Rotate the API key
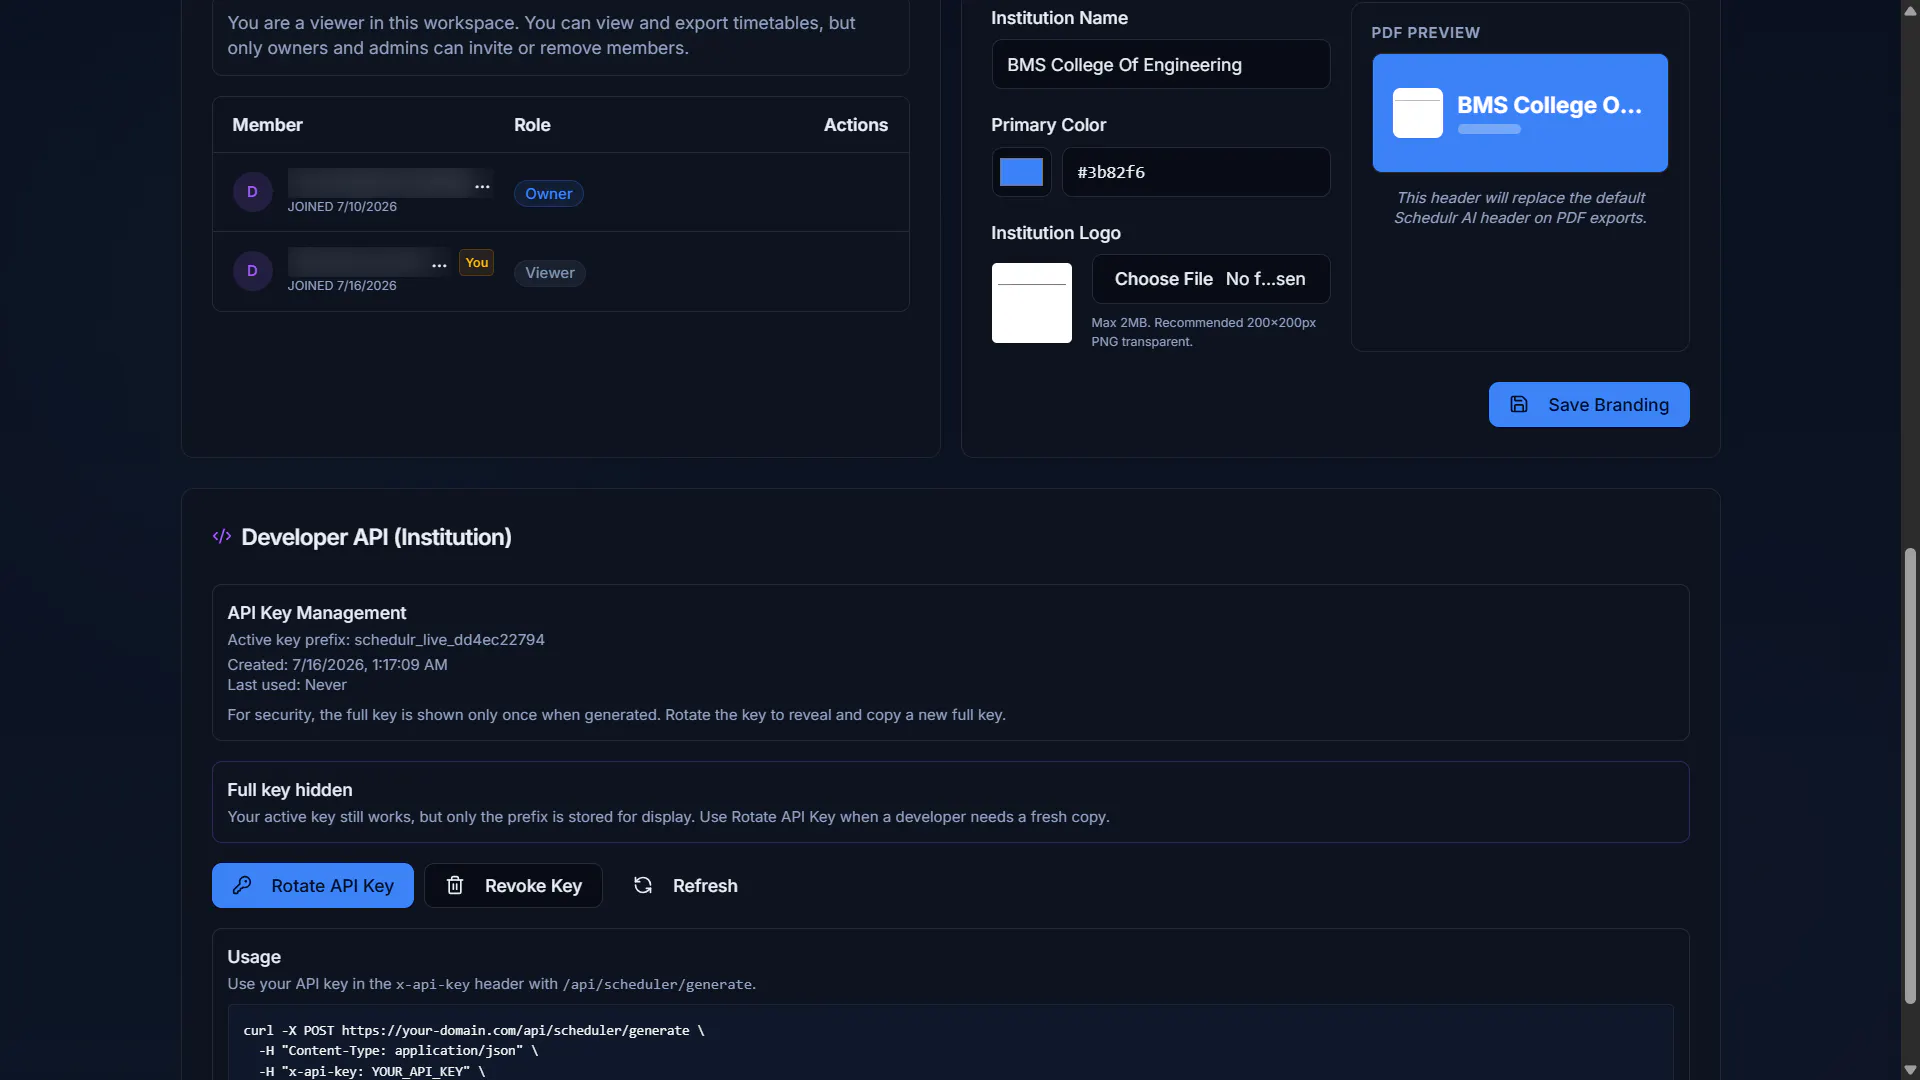 pos(312,885)
